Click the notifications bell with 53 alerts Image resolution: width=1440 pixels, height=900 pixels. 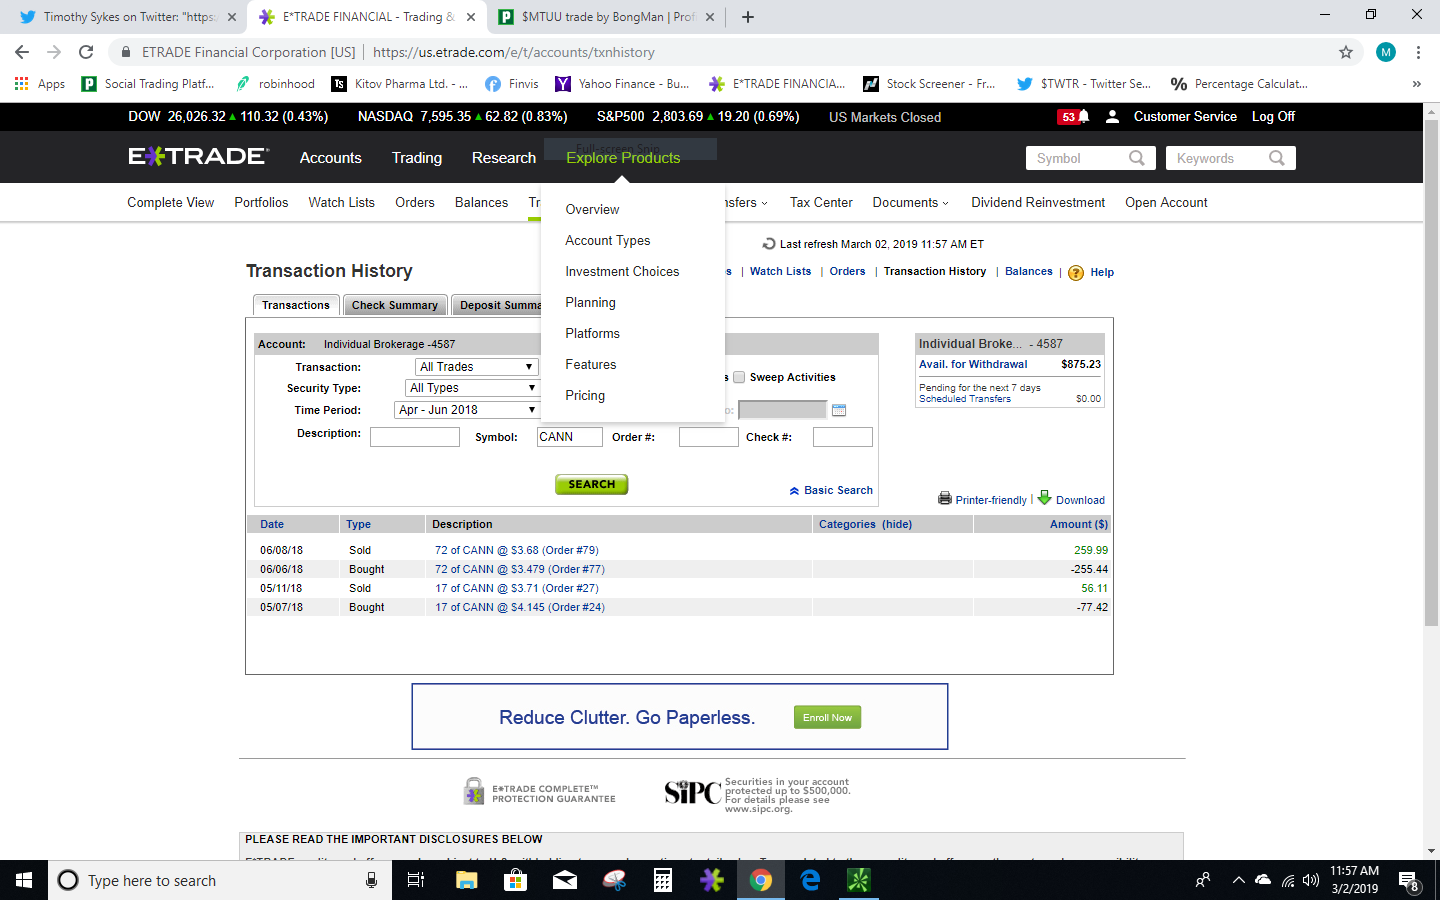pyautogui.click(x=1074, y=117)
